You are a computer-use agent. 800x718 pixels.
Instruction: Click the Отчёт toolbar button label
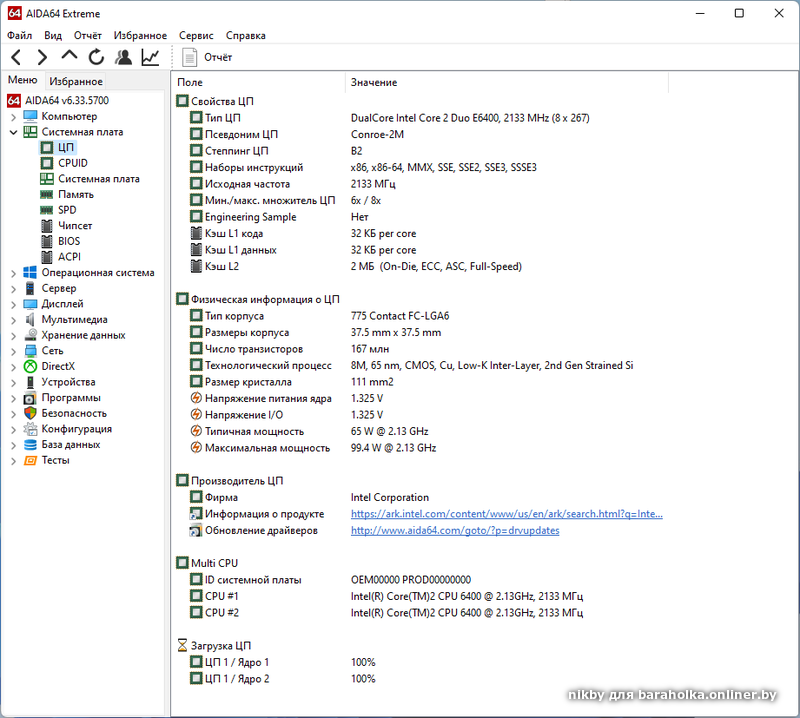[x=218, y=57]
